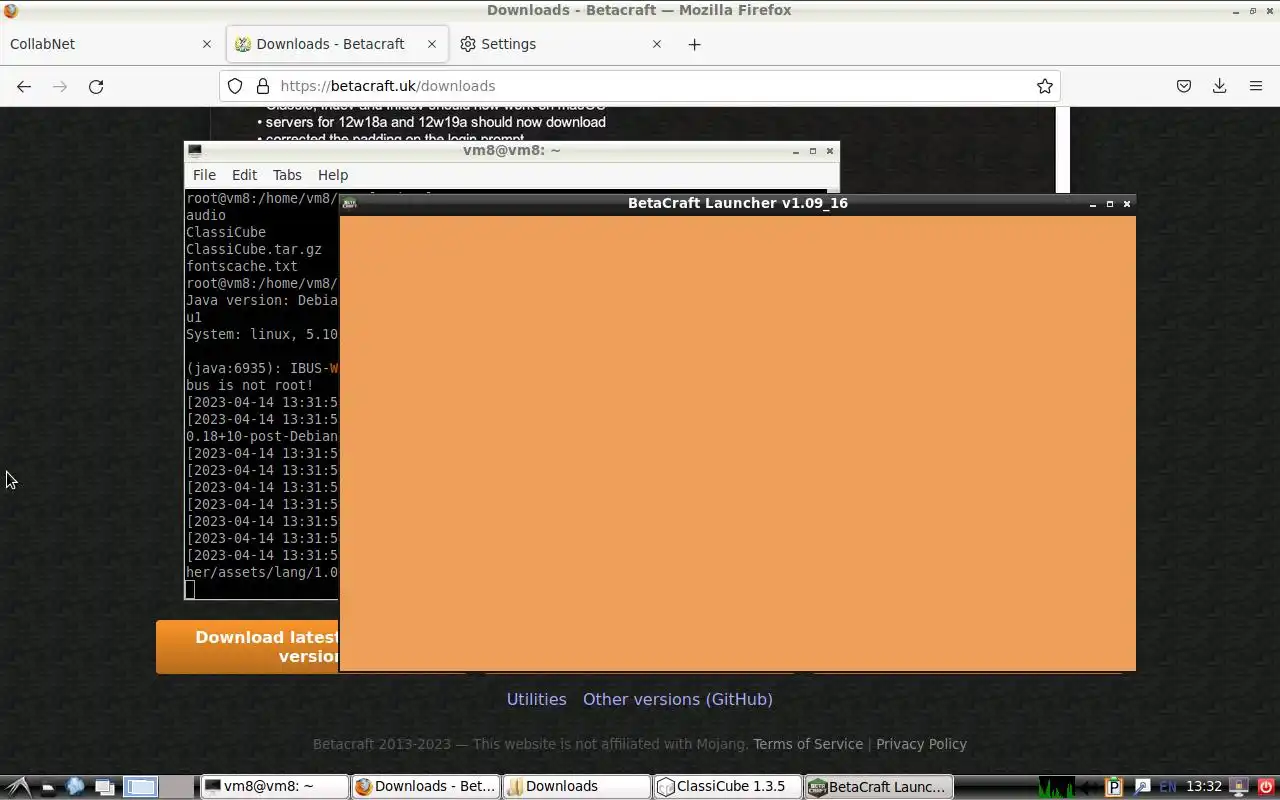Open the terminal Help menu
The image size is (1280, 800).
tap(333, 175)
